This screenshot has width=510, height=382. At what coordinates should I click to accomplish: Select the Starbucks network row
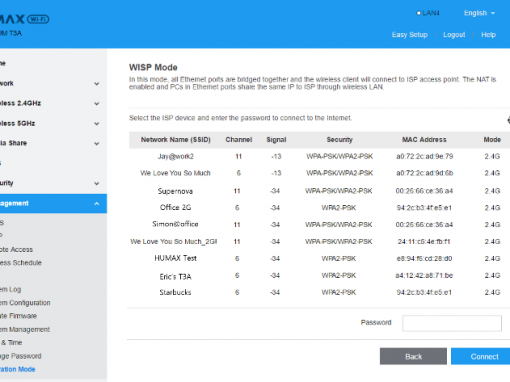point(319,292)
